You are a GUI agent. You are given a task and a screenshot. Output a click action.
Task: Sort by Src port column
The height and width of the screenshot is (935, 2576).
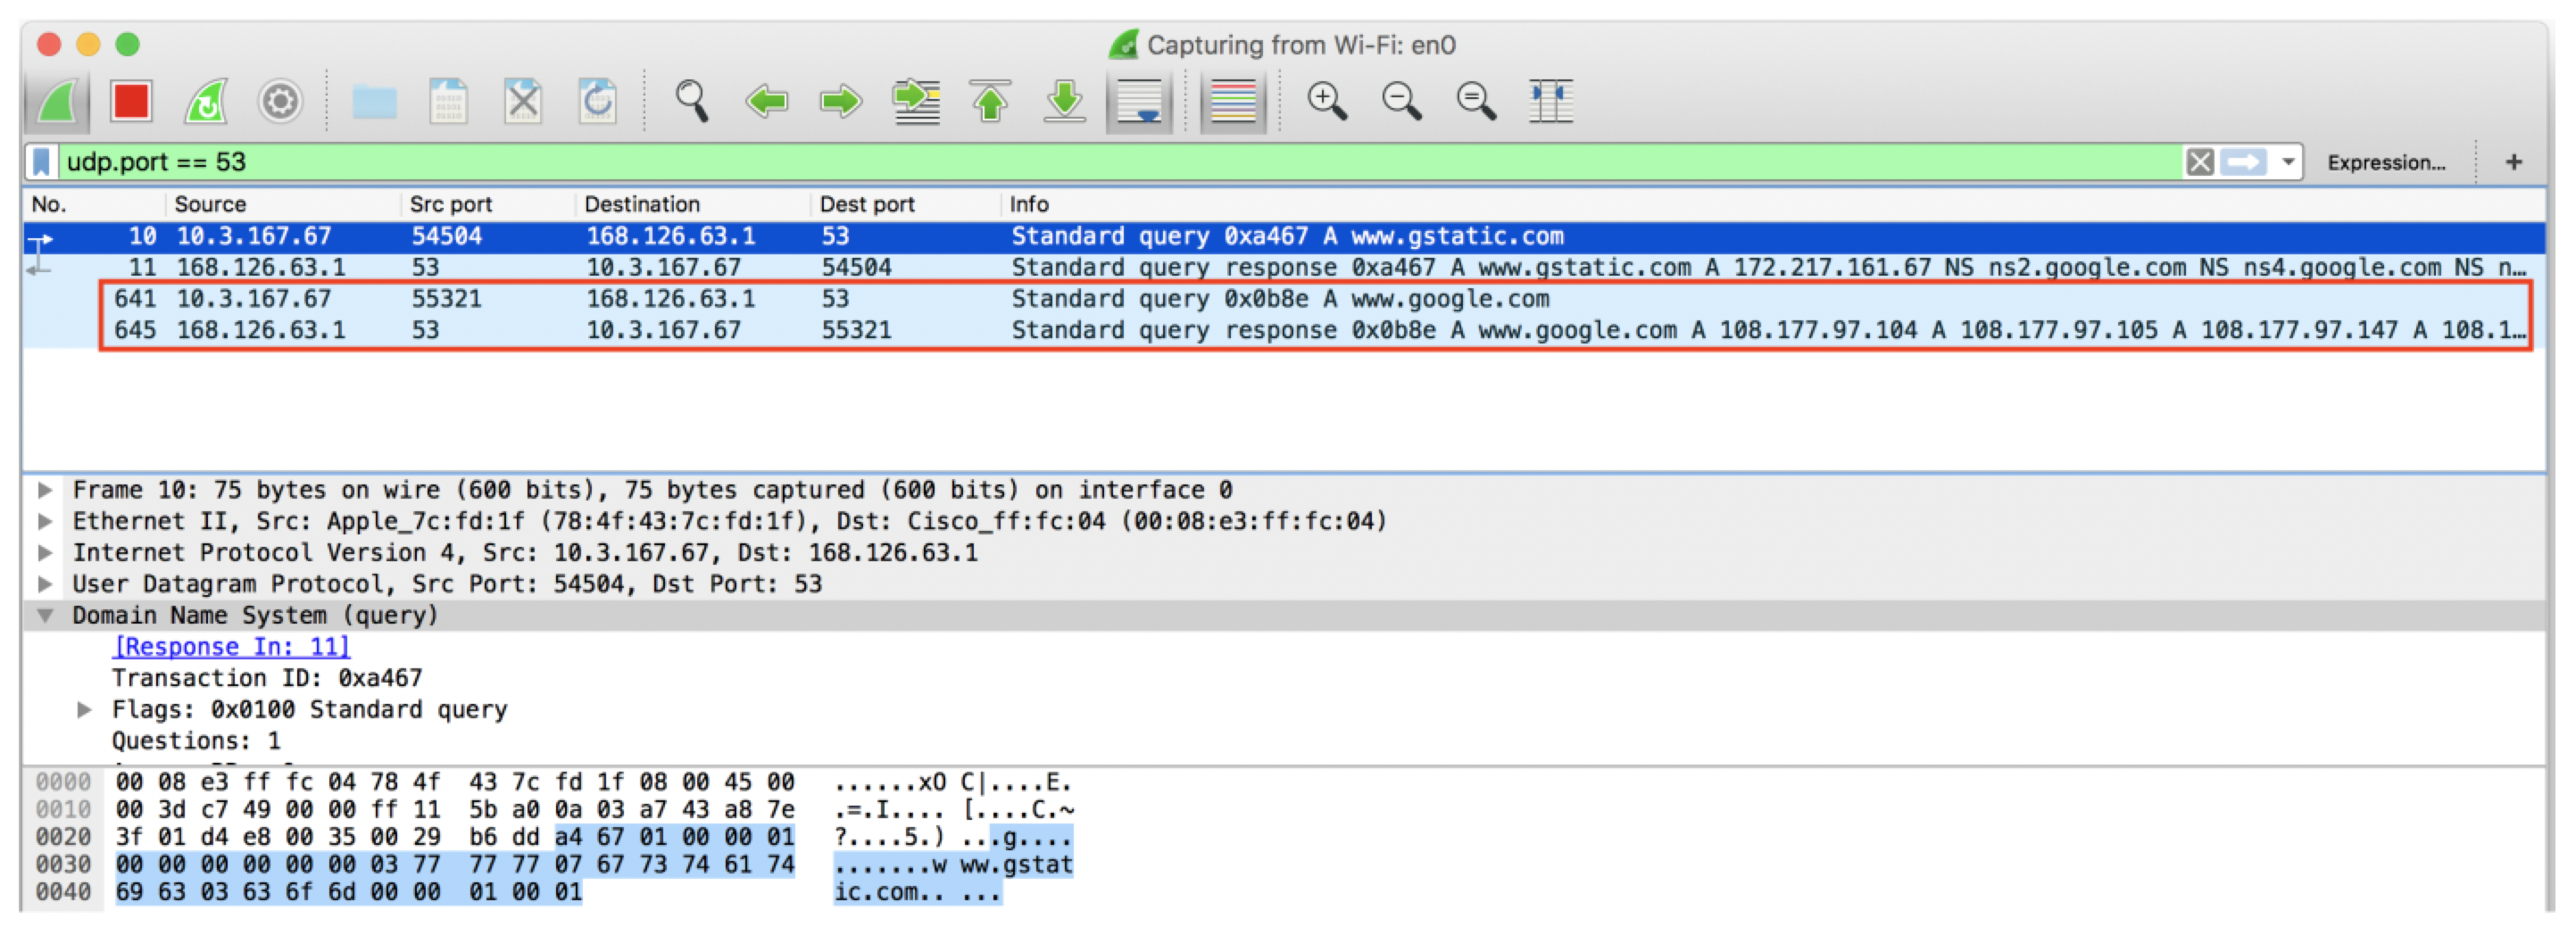(489, 205)
